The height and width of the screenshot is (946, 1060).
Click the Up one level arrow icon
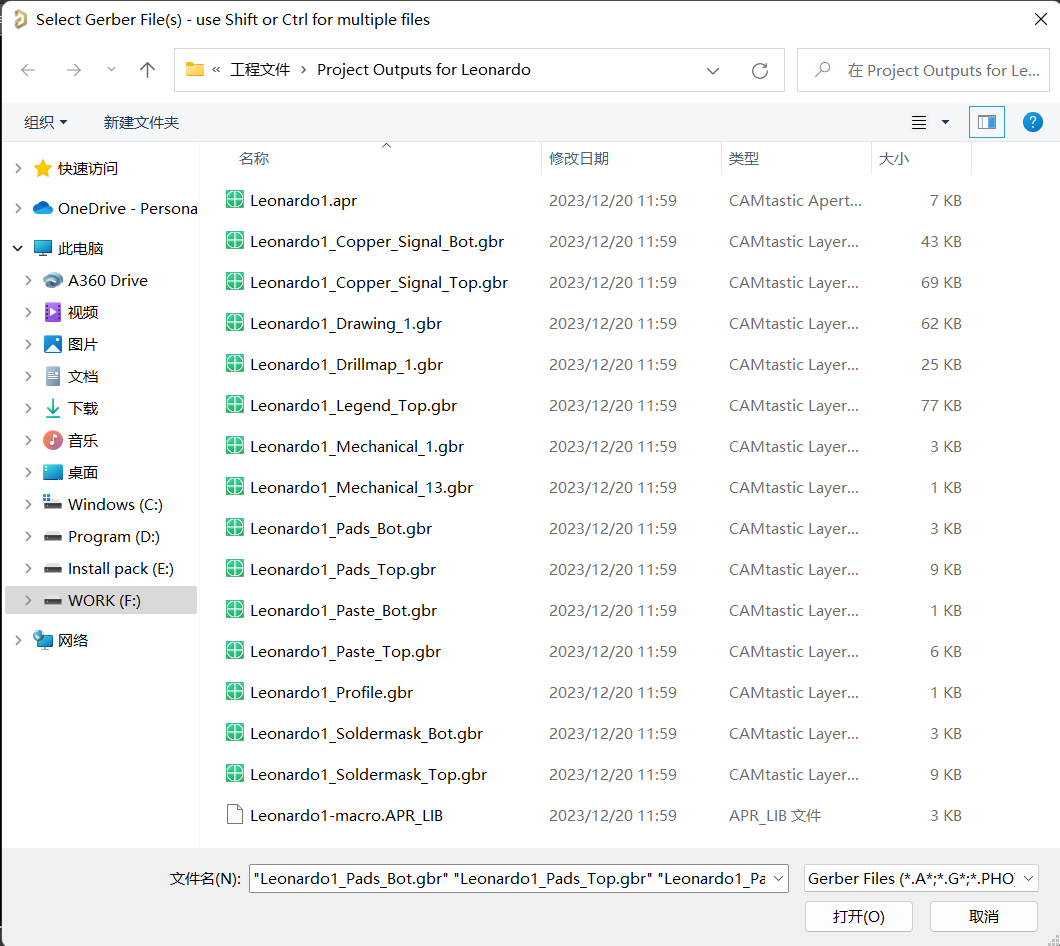click(148, 70)
